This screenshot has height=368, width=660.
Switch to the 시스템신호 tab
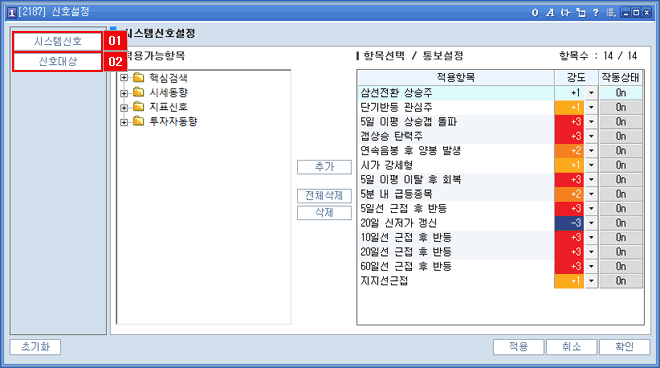coord(58,41)
